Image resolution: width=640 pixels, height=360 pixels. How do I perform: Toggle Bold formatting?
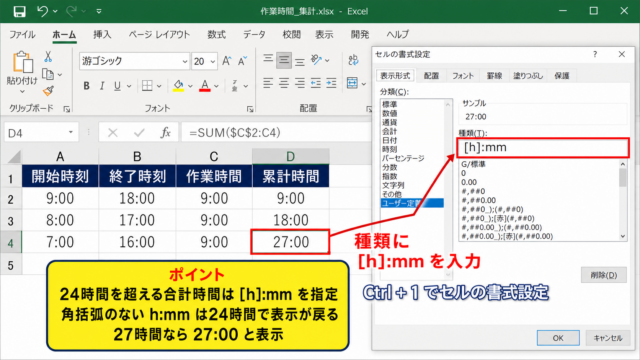tap(86, 86)
